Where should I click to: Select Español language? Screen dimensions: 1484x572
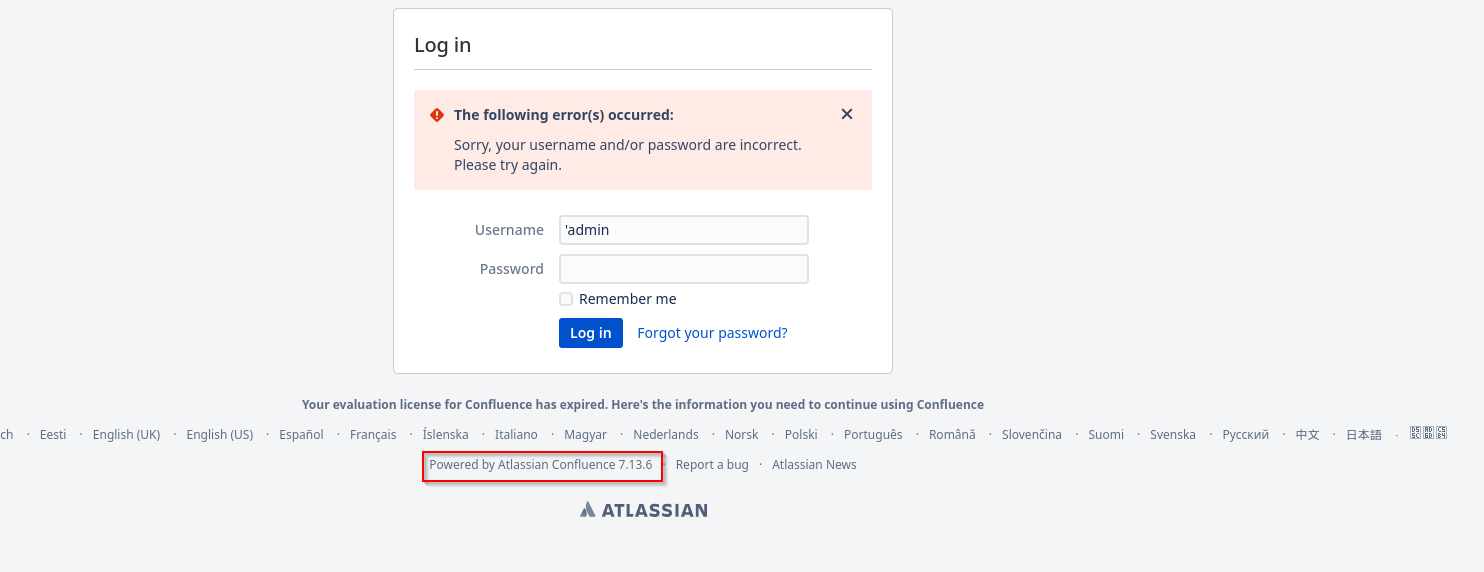pyautogui.click(x=301, y=435)
